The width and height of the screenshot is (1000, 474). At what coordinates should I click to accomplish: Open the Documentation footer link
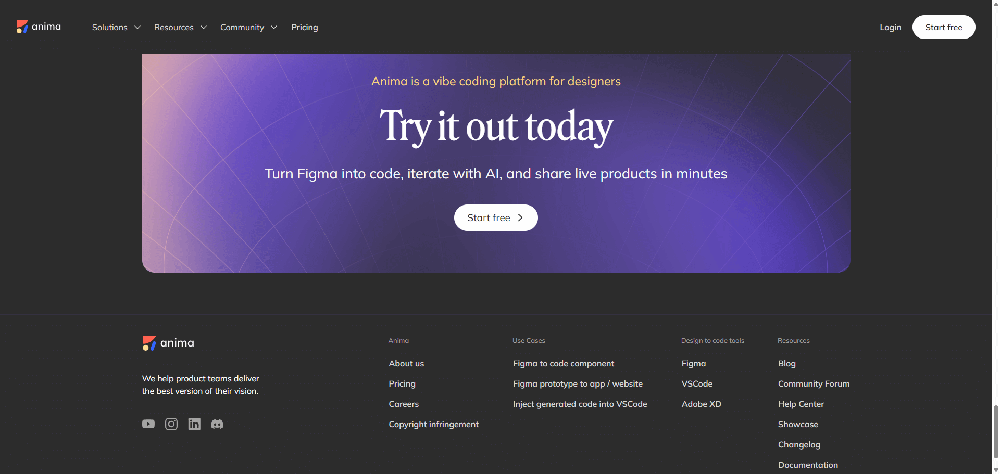(808, 465)
